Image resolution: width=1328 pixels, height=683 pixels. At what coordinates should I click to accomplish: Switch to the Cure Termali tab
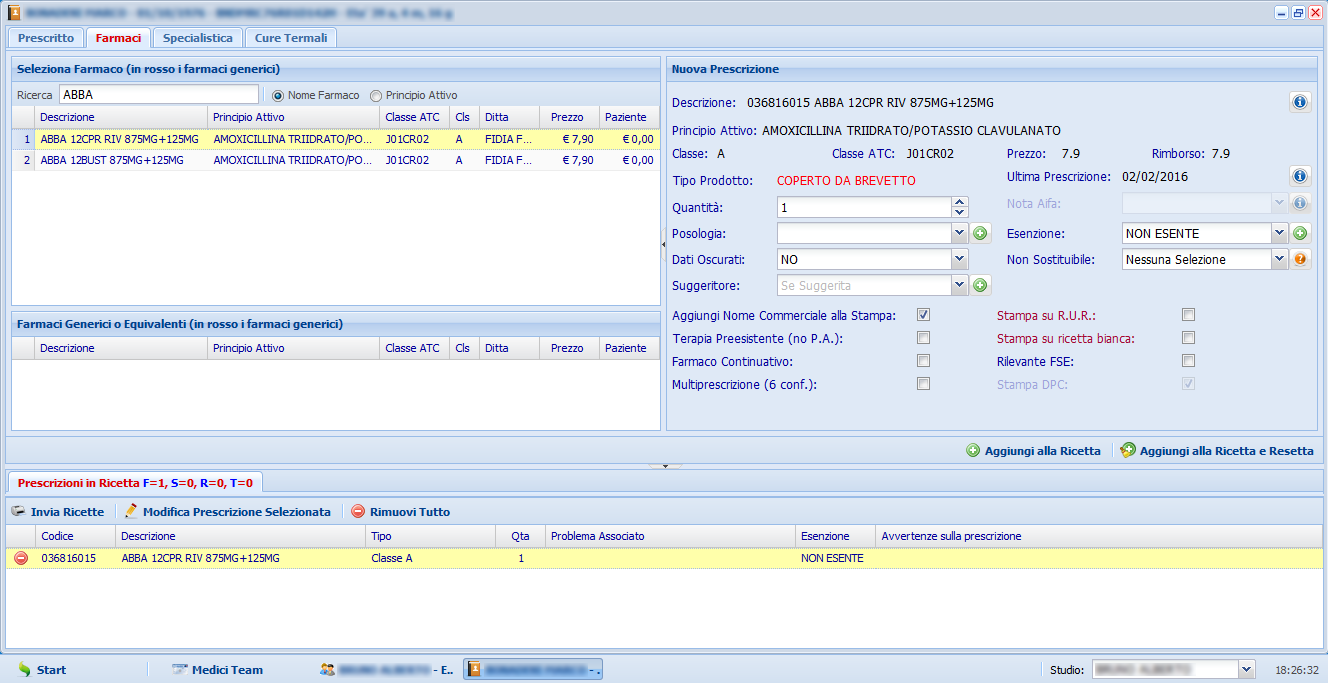click(x=290, y=38)
